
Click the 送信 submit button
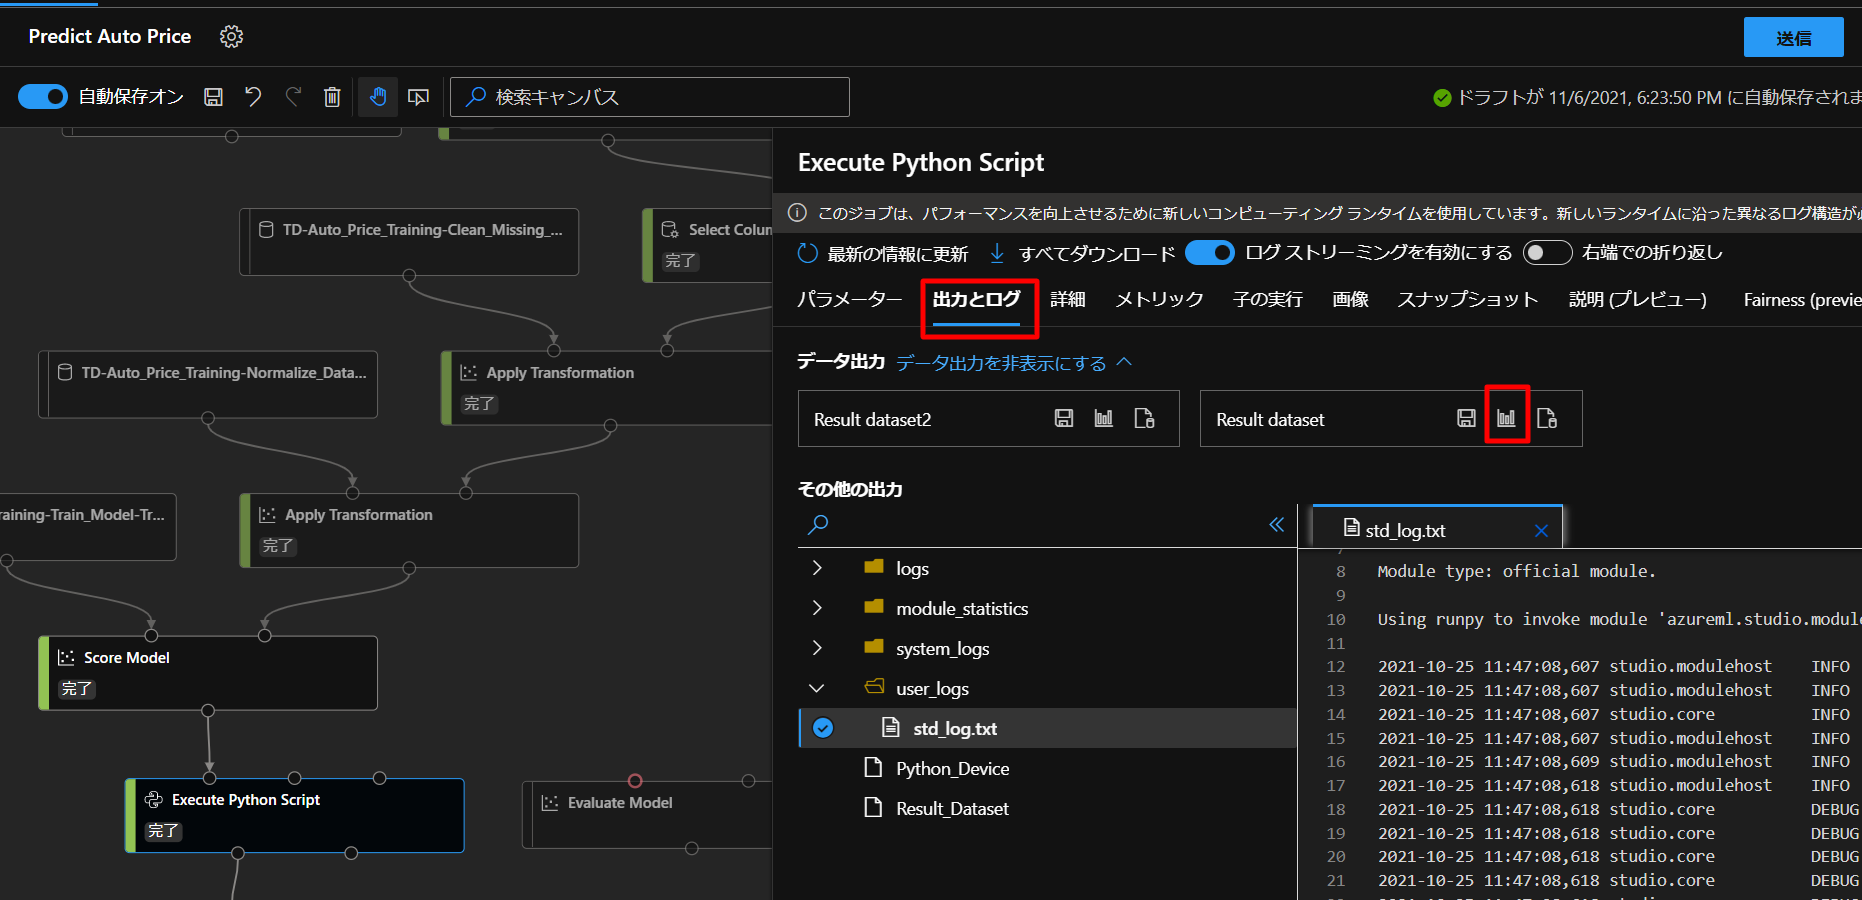tap(1793, 38)
